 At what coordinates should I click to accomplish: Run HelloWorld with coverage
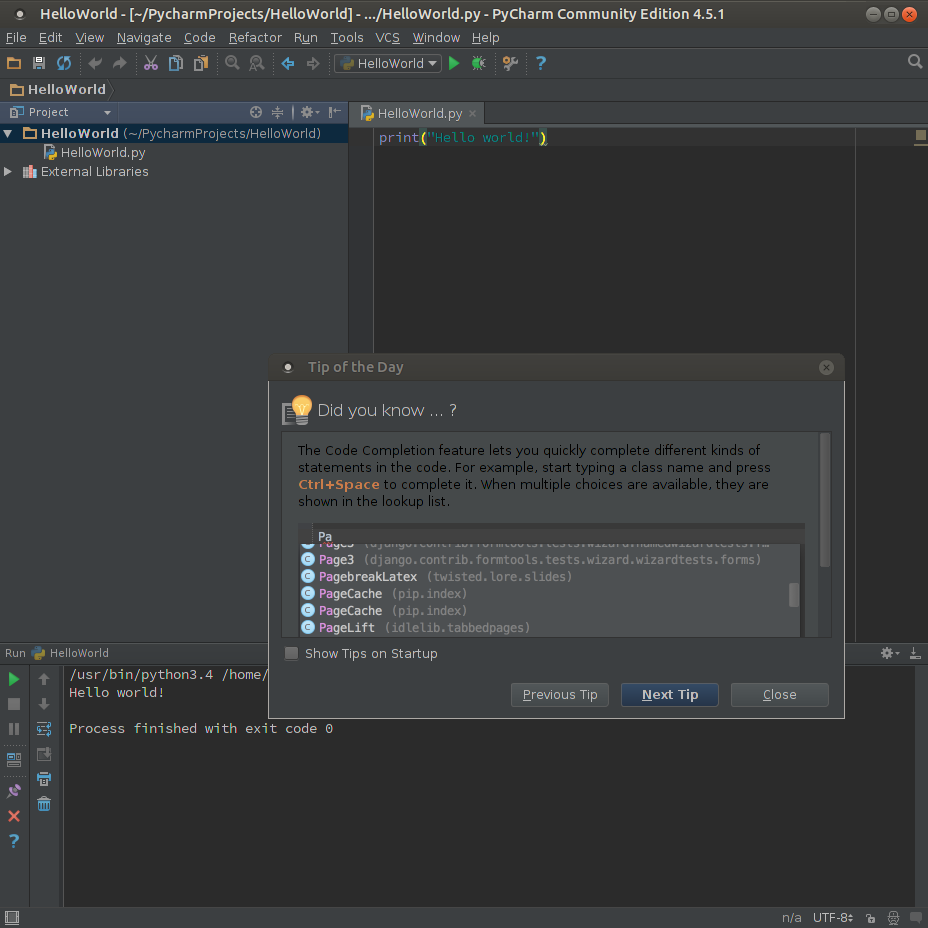click(510, 62)
